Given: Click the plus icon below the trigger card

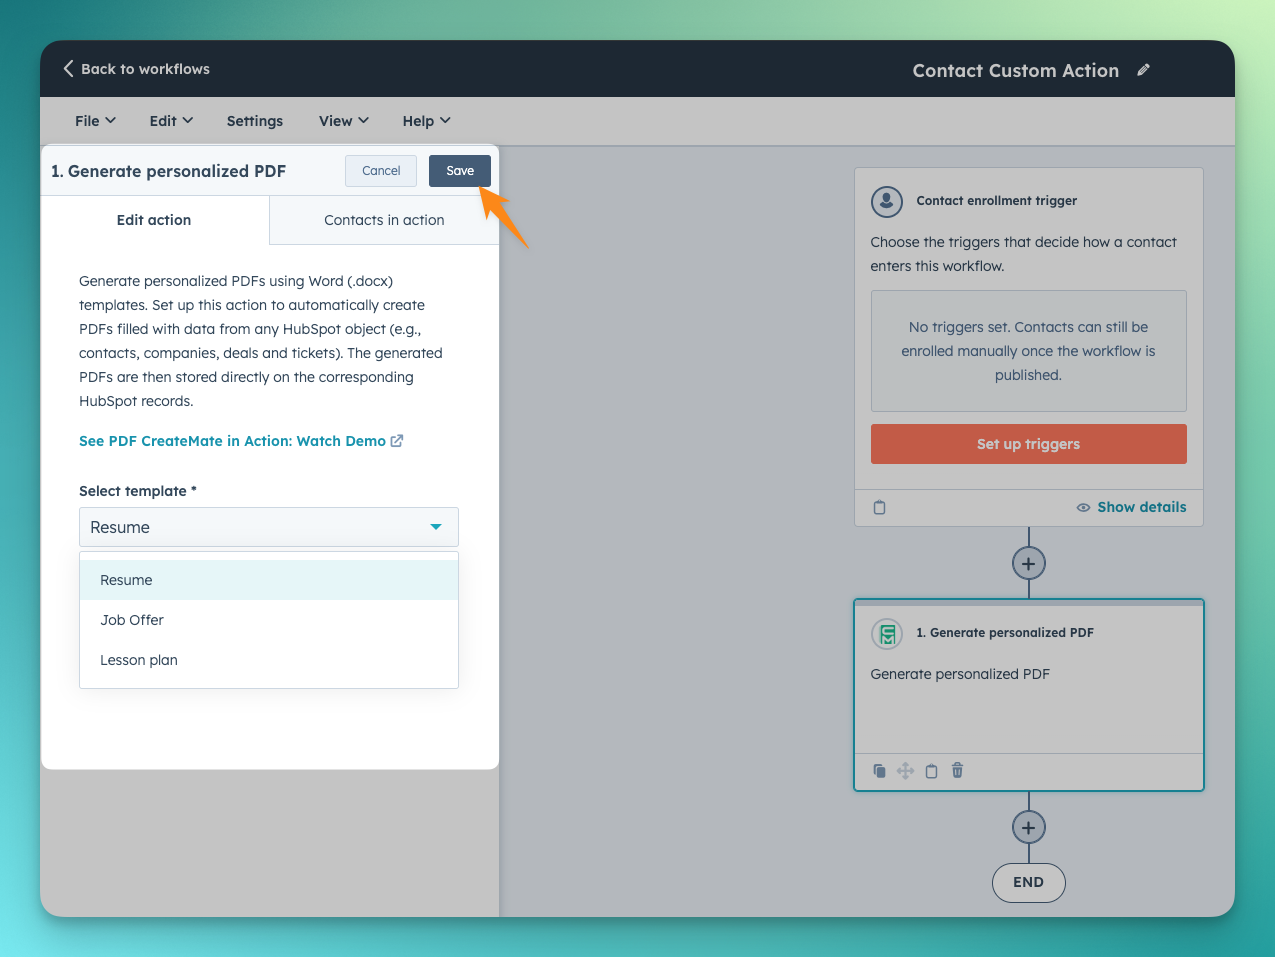Looking at the screenshot, I should [x=1028, y=562].
